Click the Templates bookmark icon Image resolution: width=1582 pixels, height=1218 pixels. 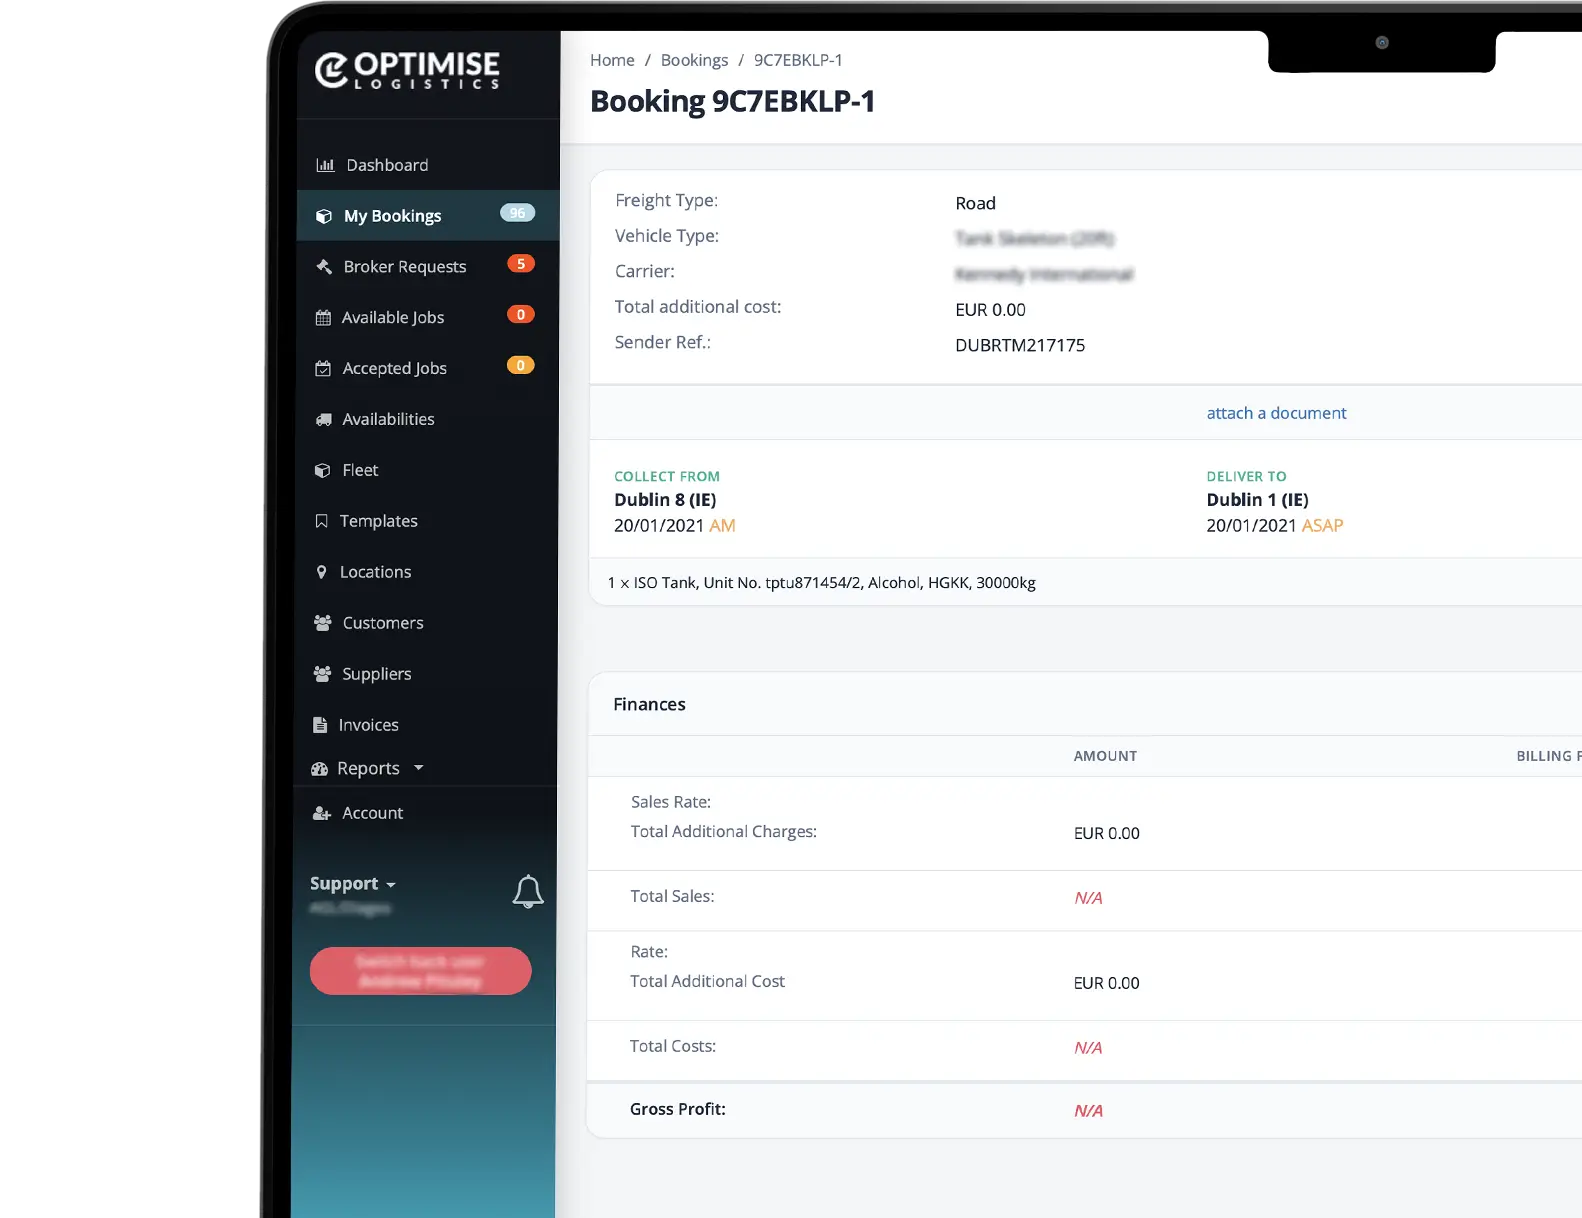point(321,521)
